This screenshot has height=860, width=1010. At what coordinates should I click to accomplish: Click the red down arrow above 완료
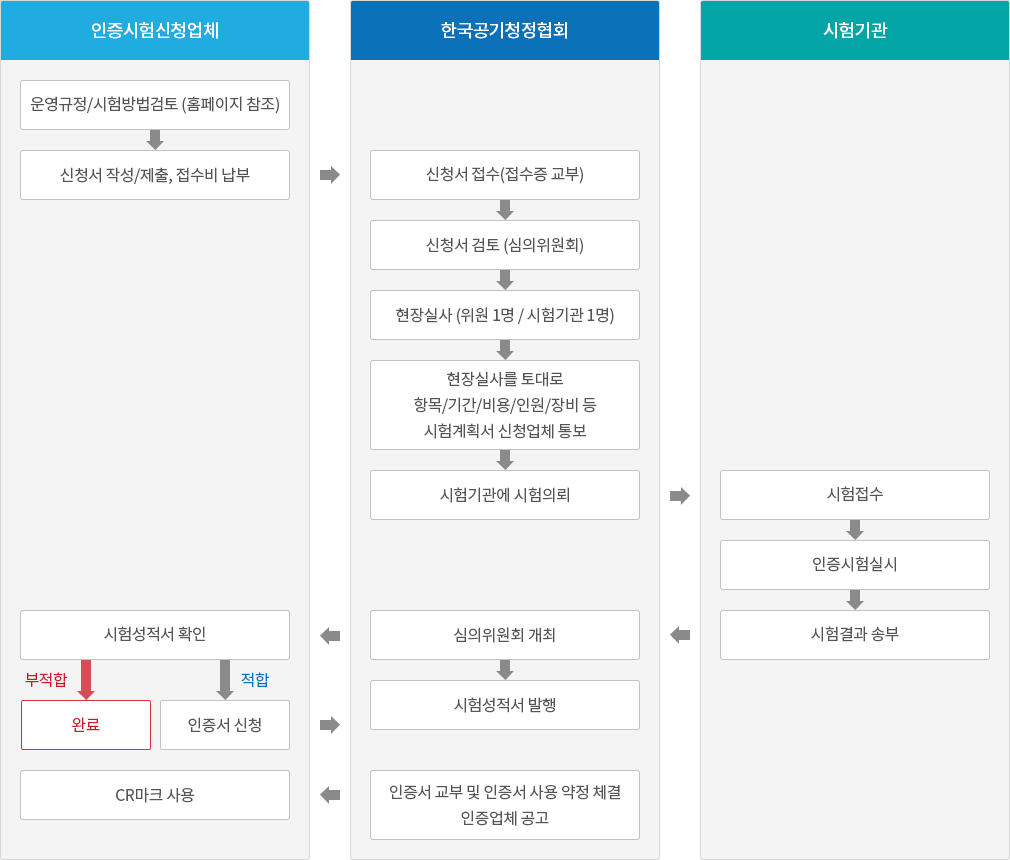pos(86,680)
